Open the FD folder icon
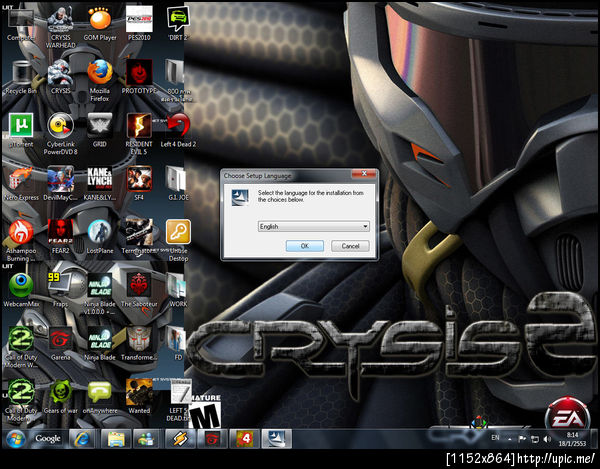600x469 pixels. coord(178,343)
